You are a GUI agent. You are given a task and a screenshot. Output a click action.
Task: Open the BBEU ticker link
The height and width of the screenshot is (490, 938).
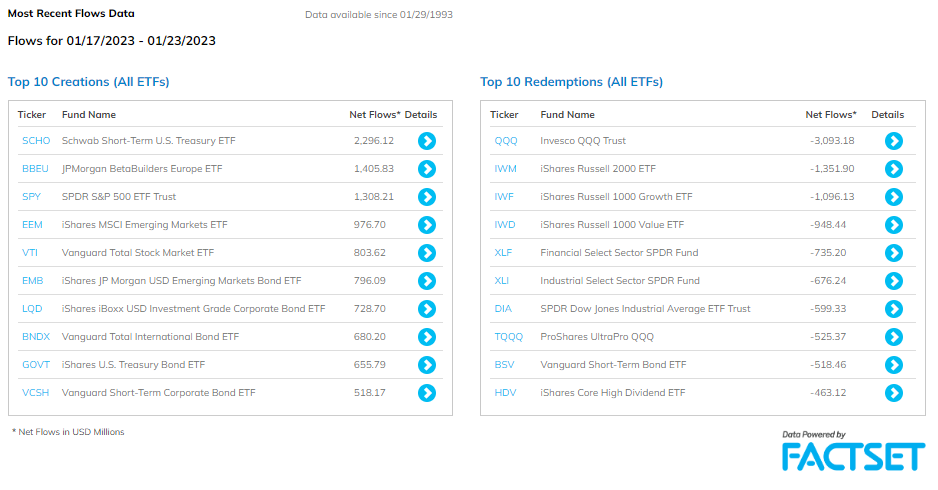pyautogui.click(x=35, y=169)
